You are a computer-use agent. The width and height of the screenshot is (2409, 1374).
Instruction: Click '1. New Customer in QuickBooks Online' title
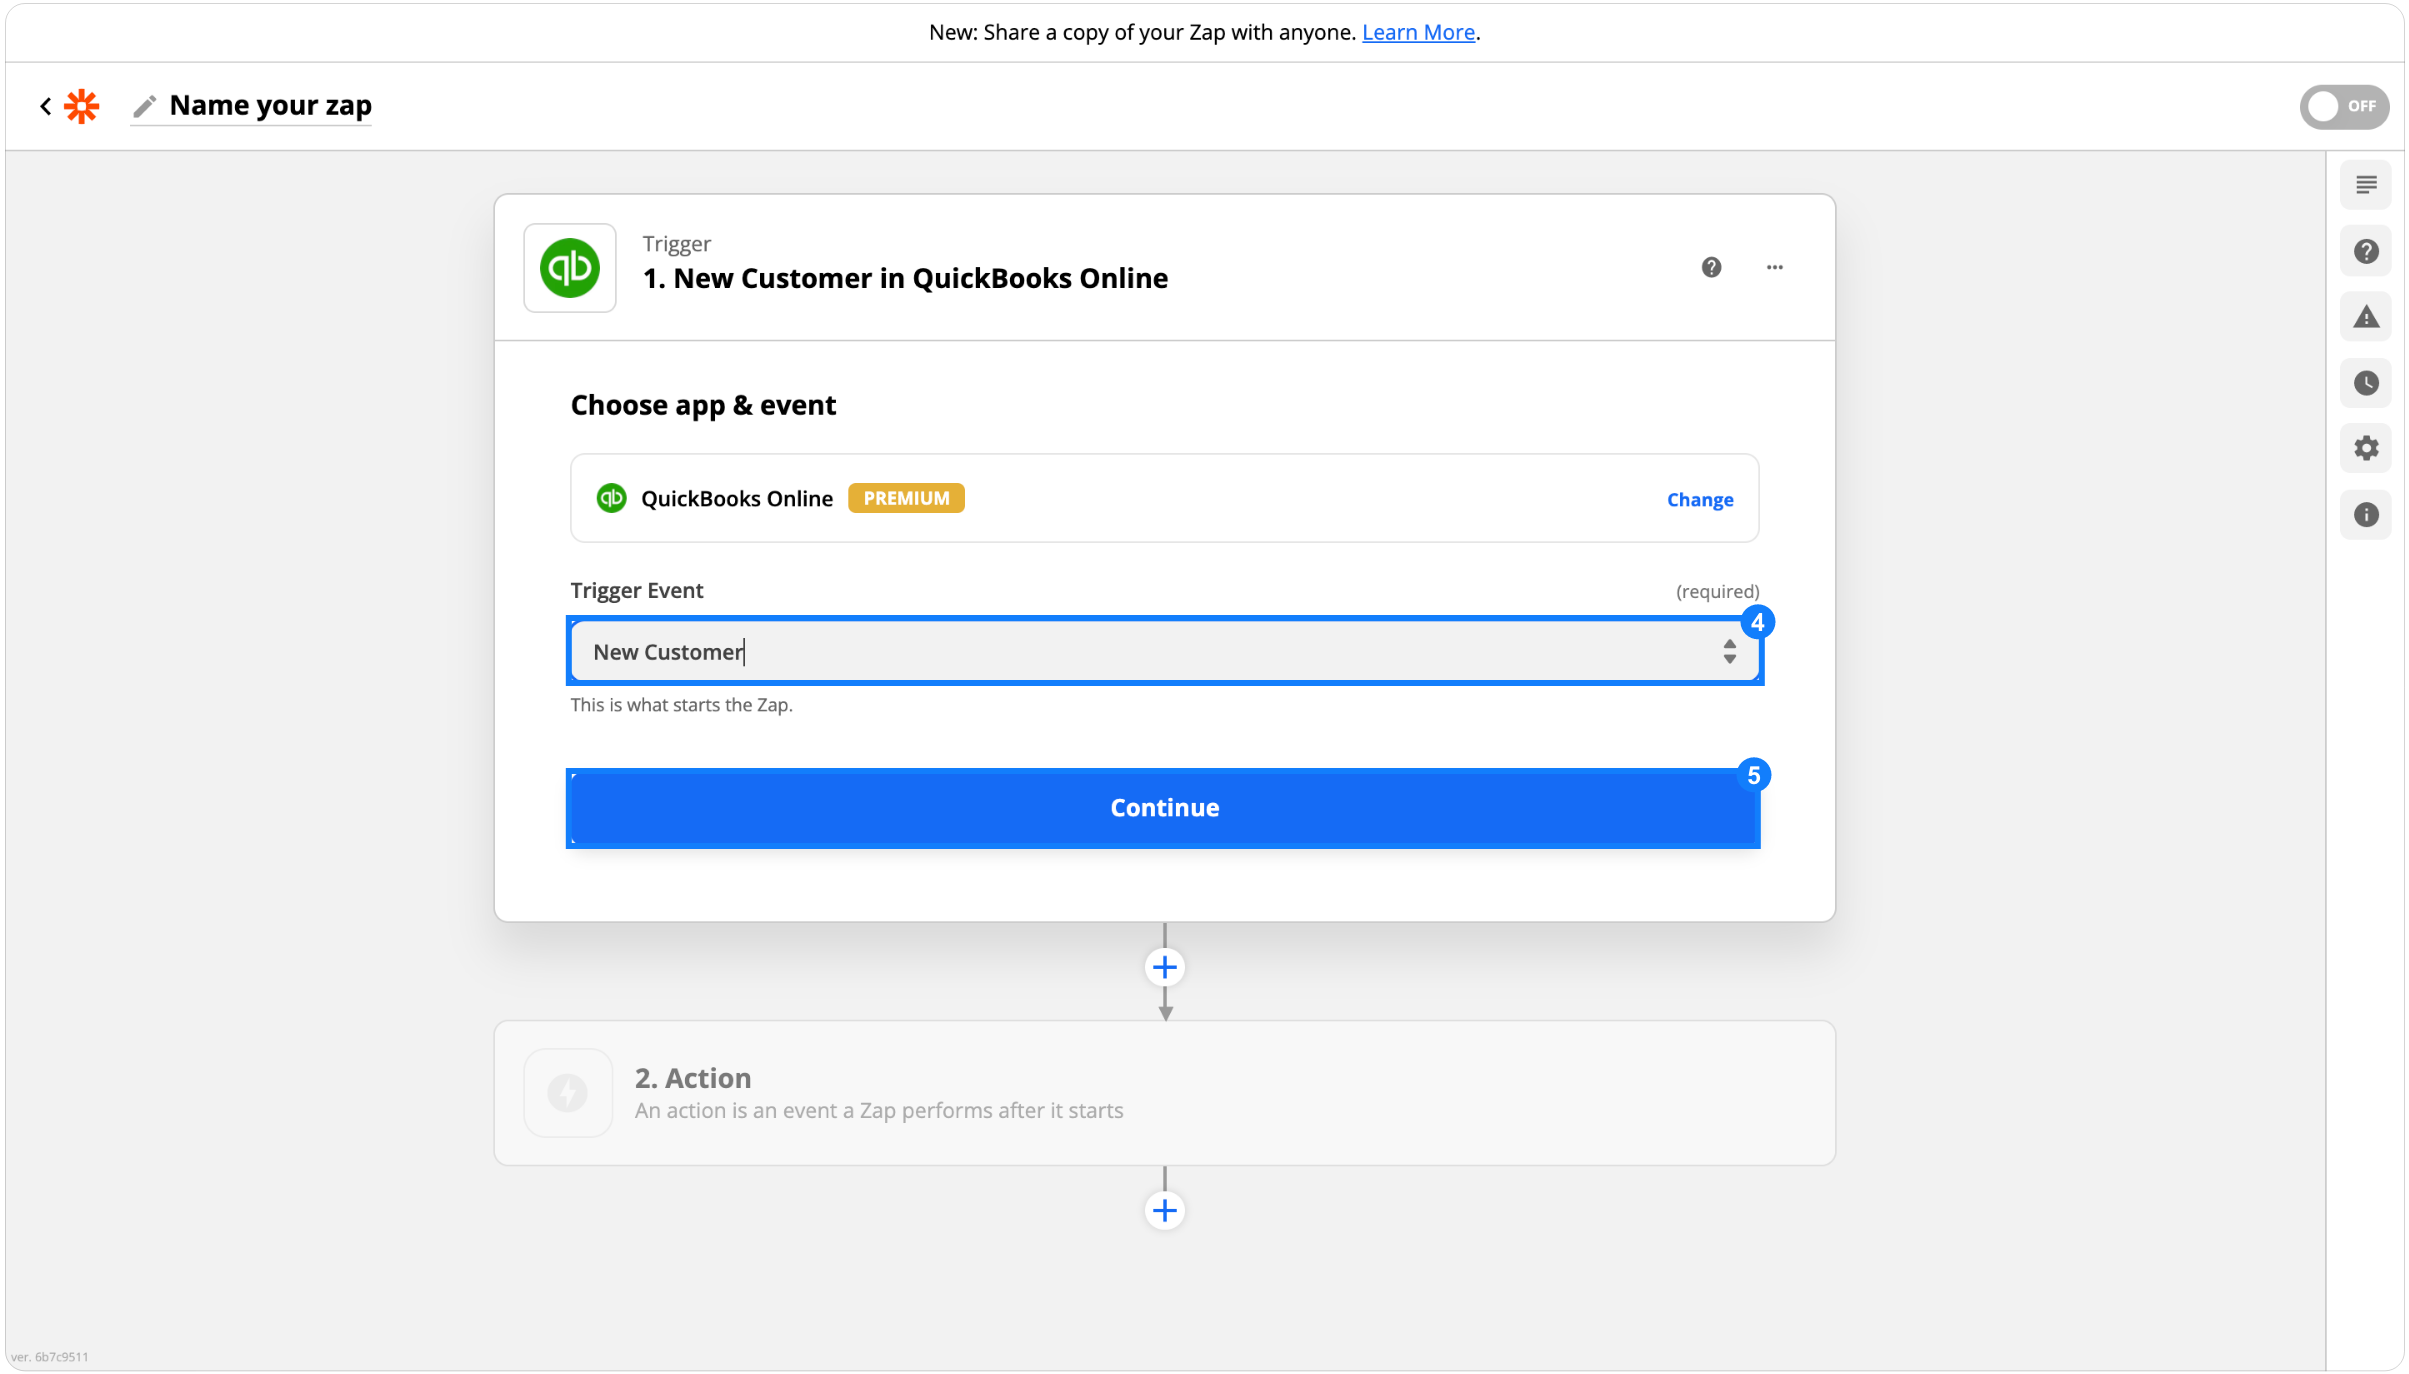tap(905, 278)
